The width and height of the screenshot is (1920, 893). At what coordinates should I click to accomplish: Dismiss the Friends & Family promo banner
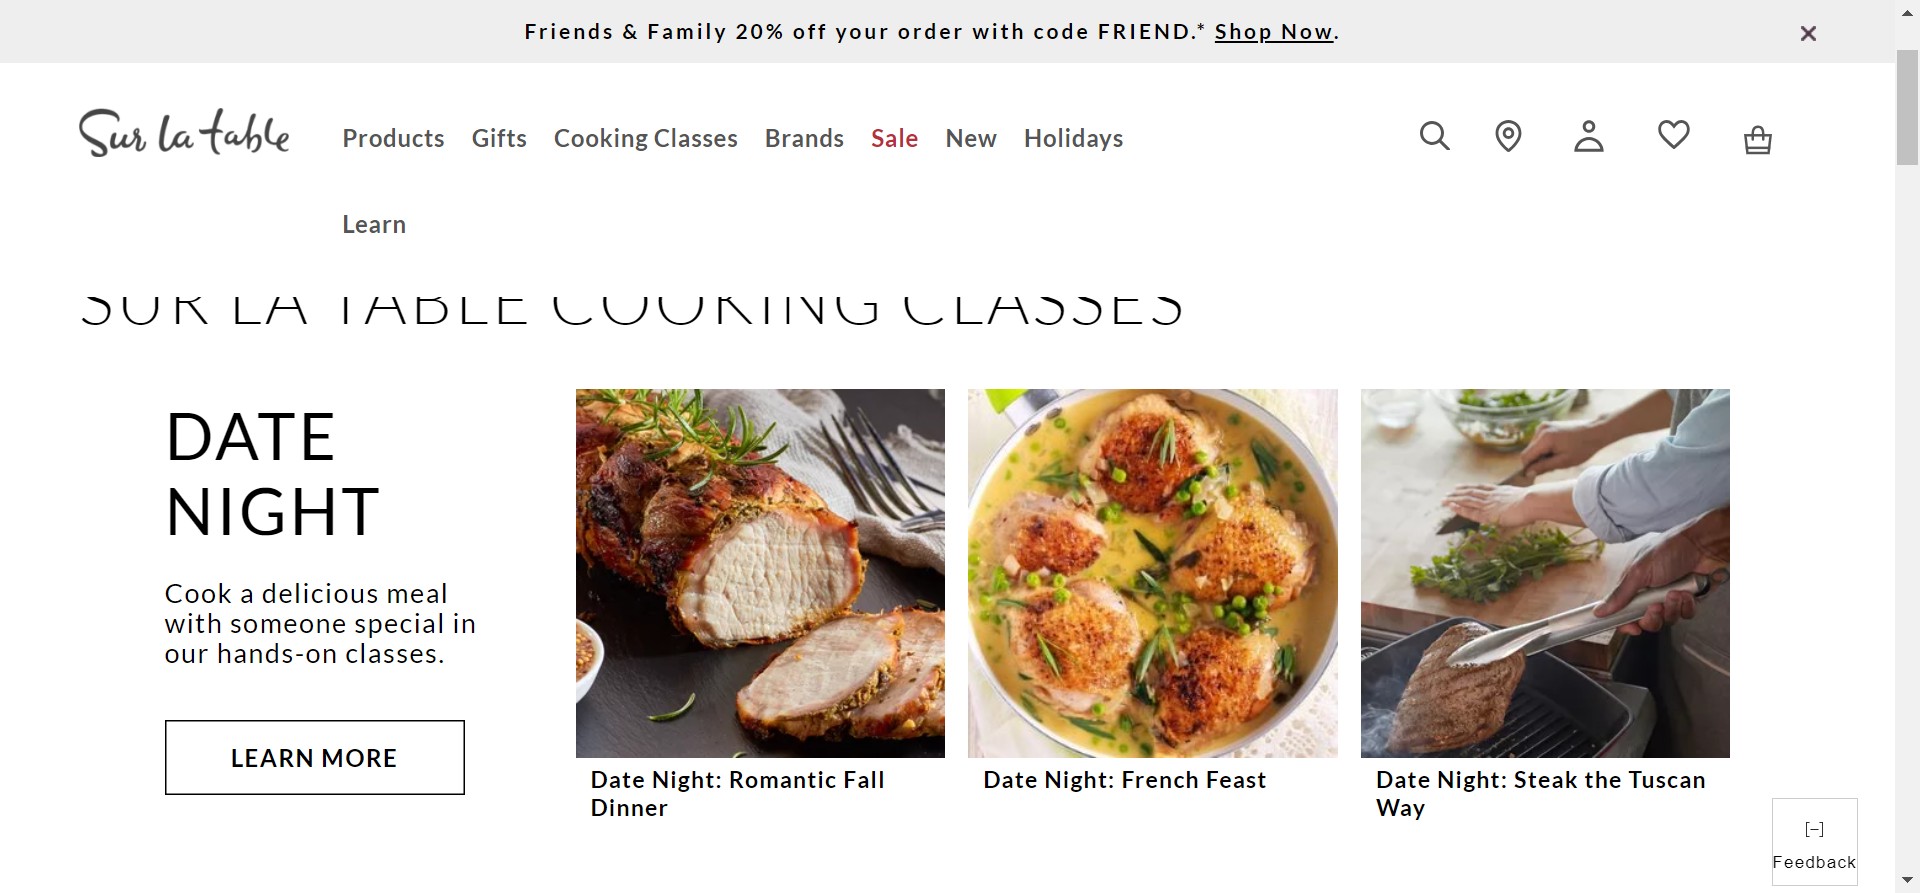pyautogui.click(x=1808, y=33)
